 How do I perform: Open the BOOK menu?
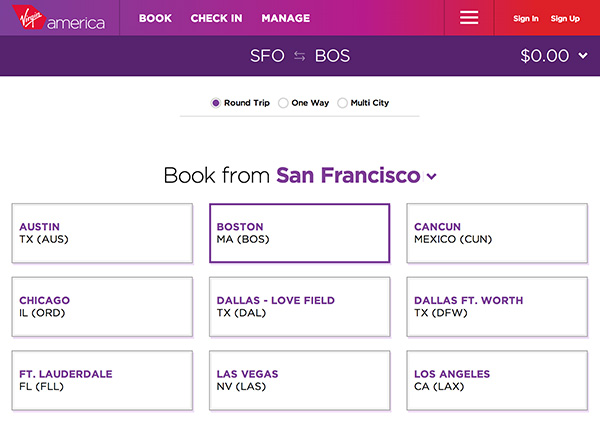pyautogui.click(x=155, y=18)
